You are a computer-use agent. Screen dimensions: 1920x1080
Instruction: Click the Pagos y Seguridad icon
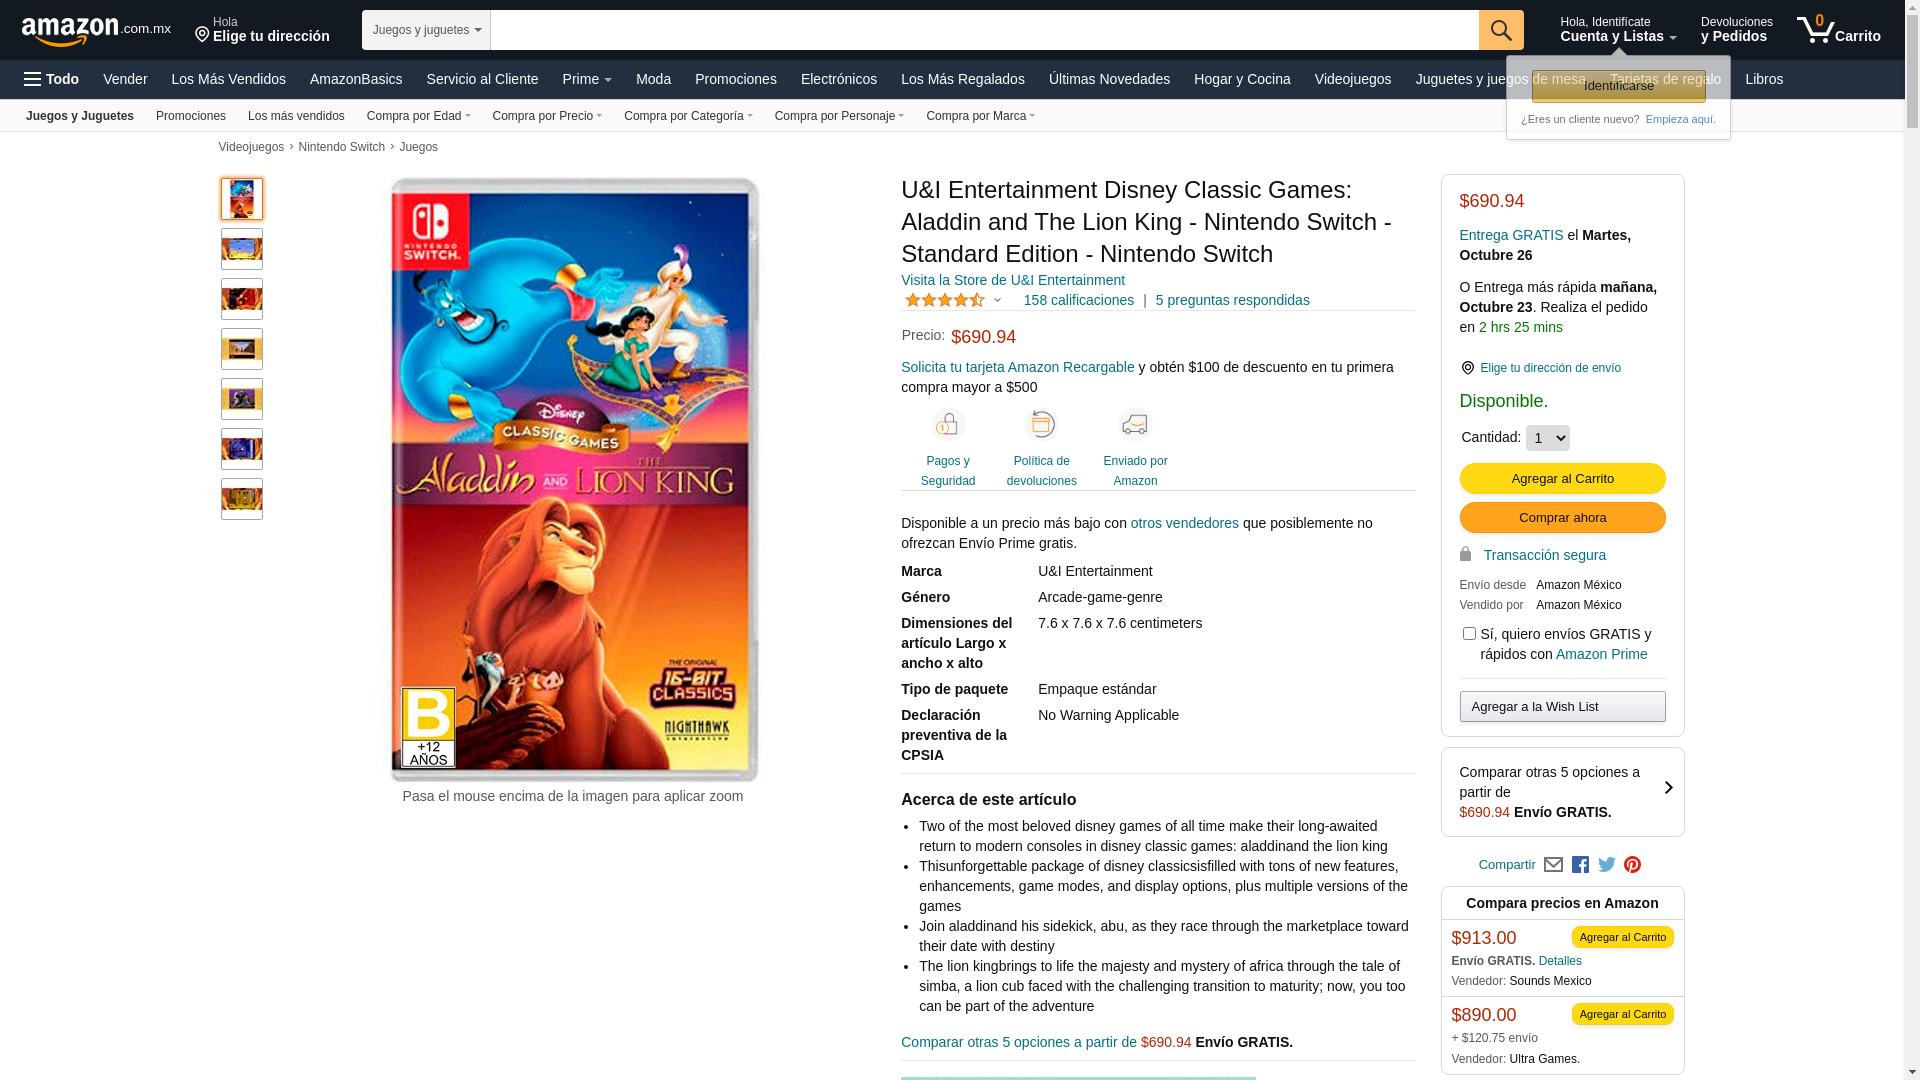point(948,425)
